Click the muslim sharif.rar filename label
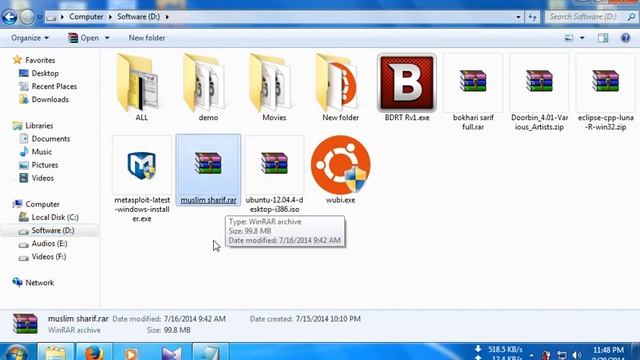Screen dimensions: 640x360 click(208, 200)
